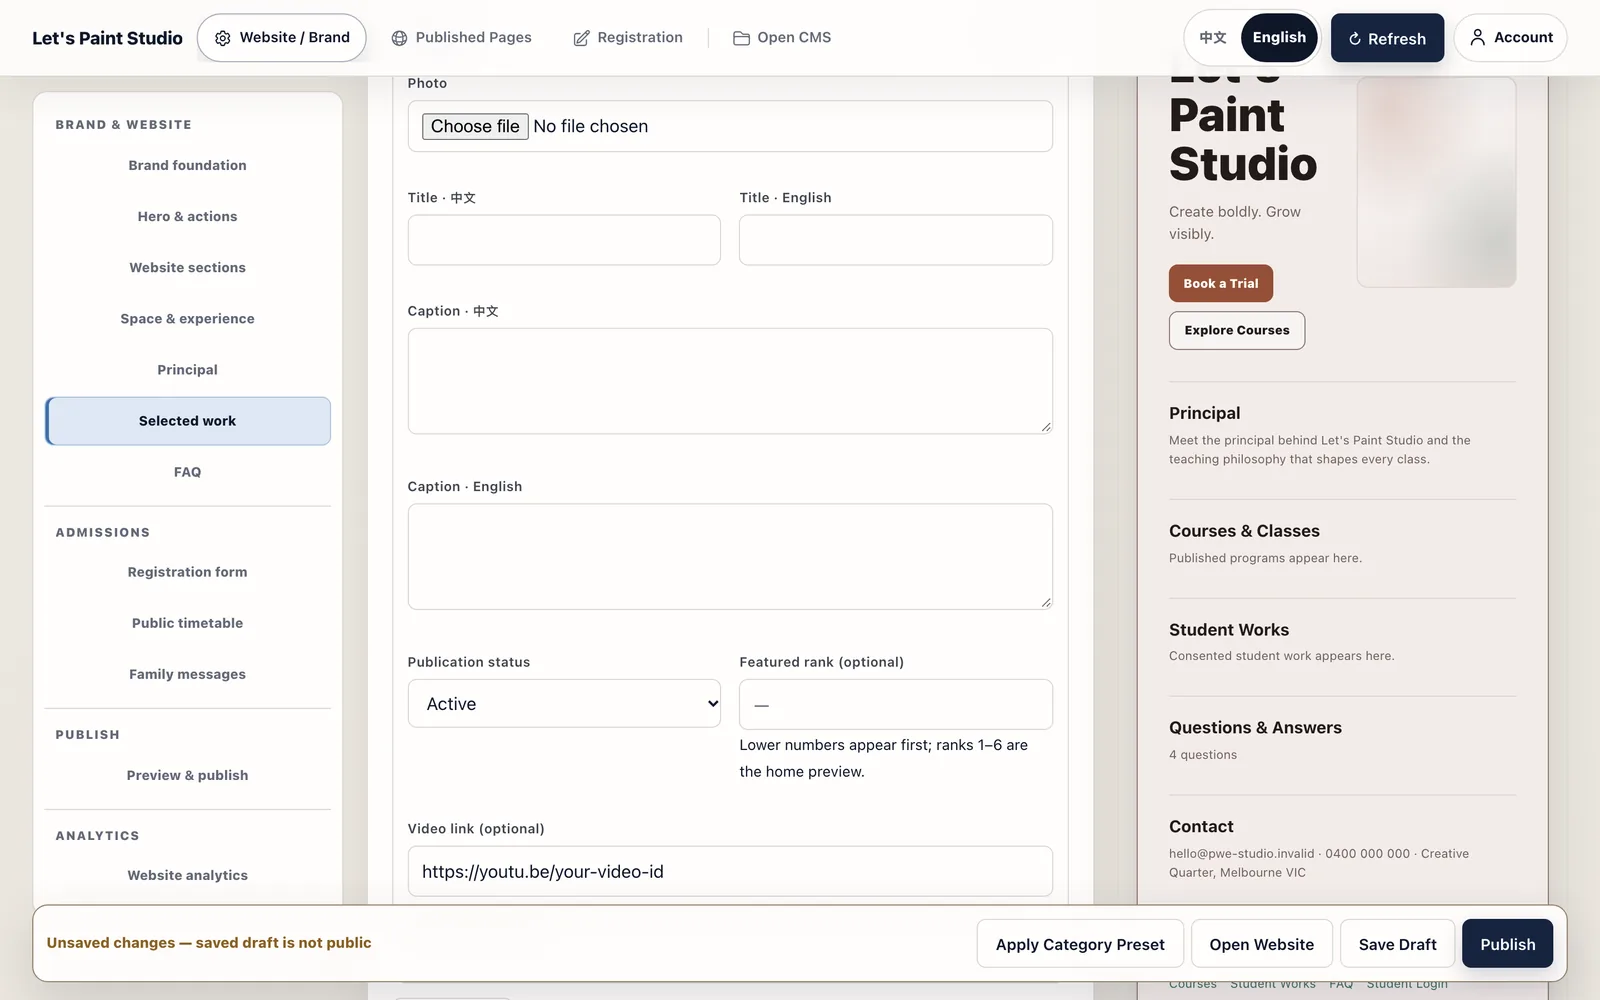Apply Category Preset
The width and height of the screenshot is (1600, 1000).
(1080, 944)
